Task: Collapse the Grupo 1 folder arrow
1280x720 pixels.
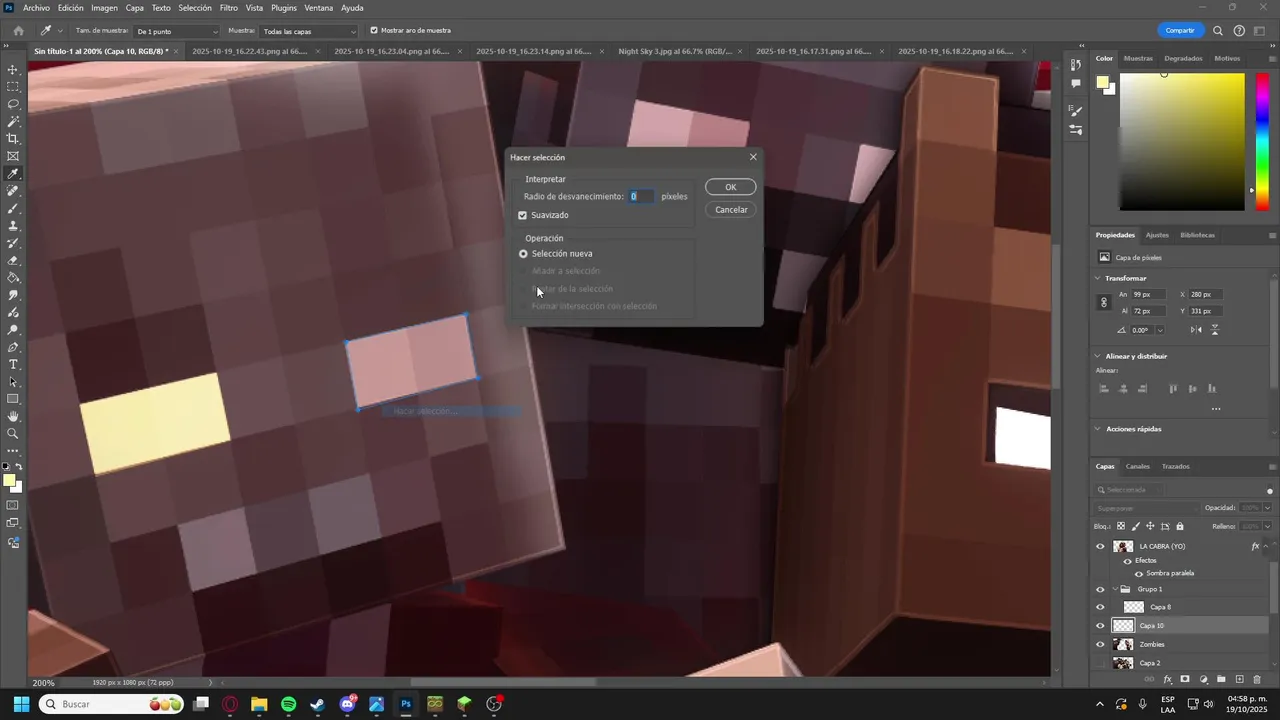Action: pyautogui.click(x=1115, y=589)
